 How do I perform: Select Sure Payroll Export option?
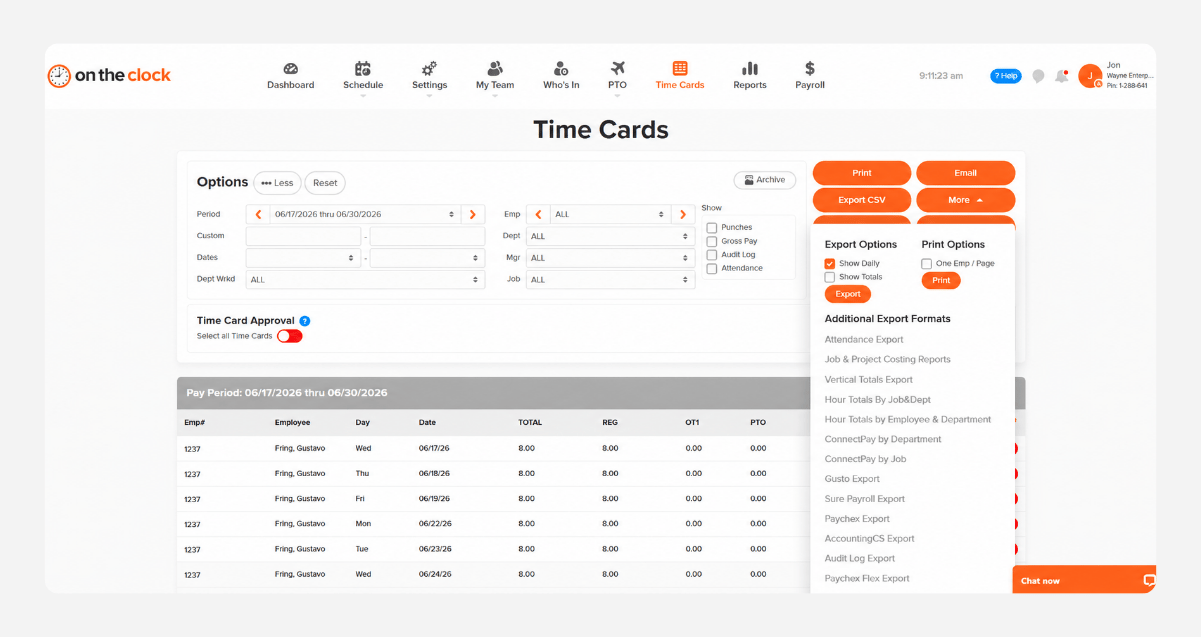pos(864,499)
